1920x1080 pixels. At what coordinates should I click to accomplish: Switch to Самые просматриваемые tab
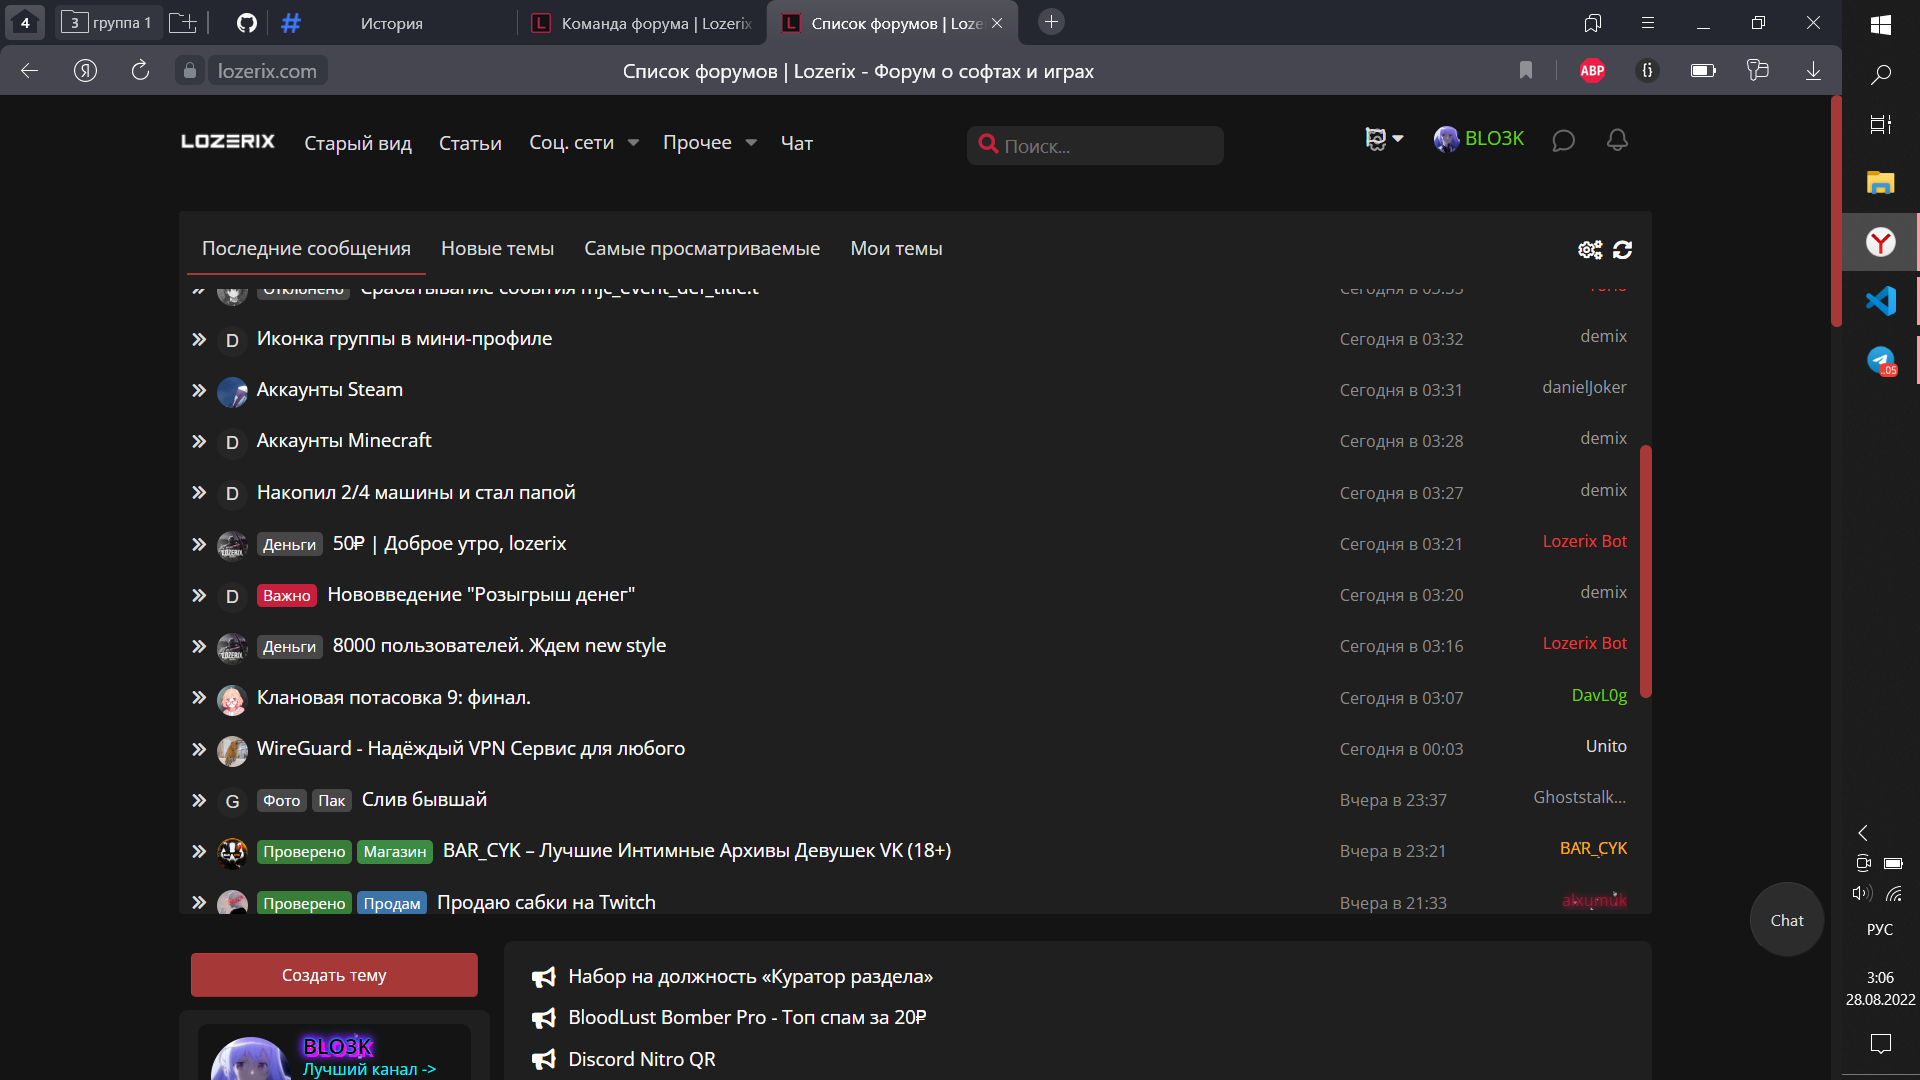pos(702,248)
